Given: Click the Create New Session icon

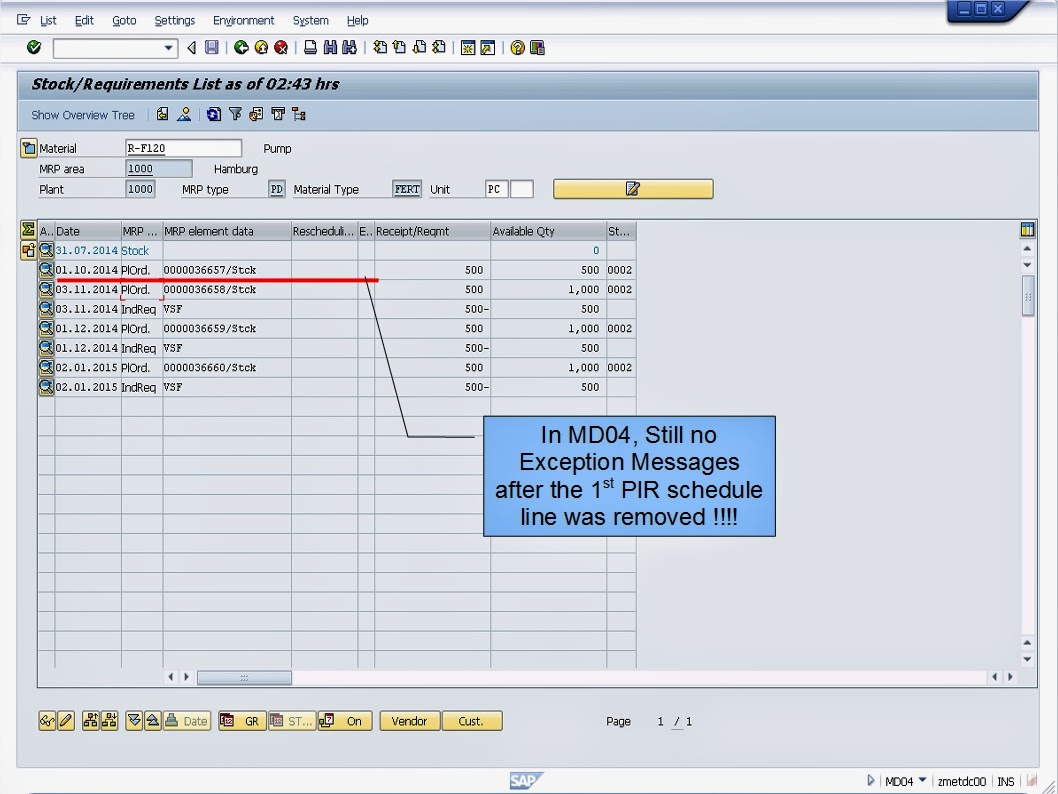Looking at the screenshot, I should click(x=468, y=47).
